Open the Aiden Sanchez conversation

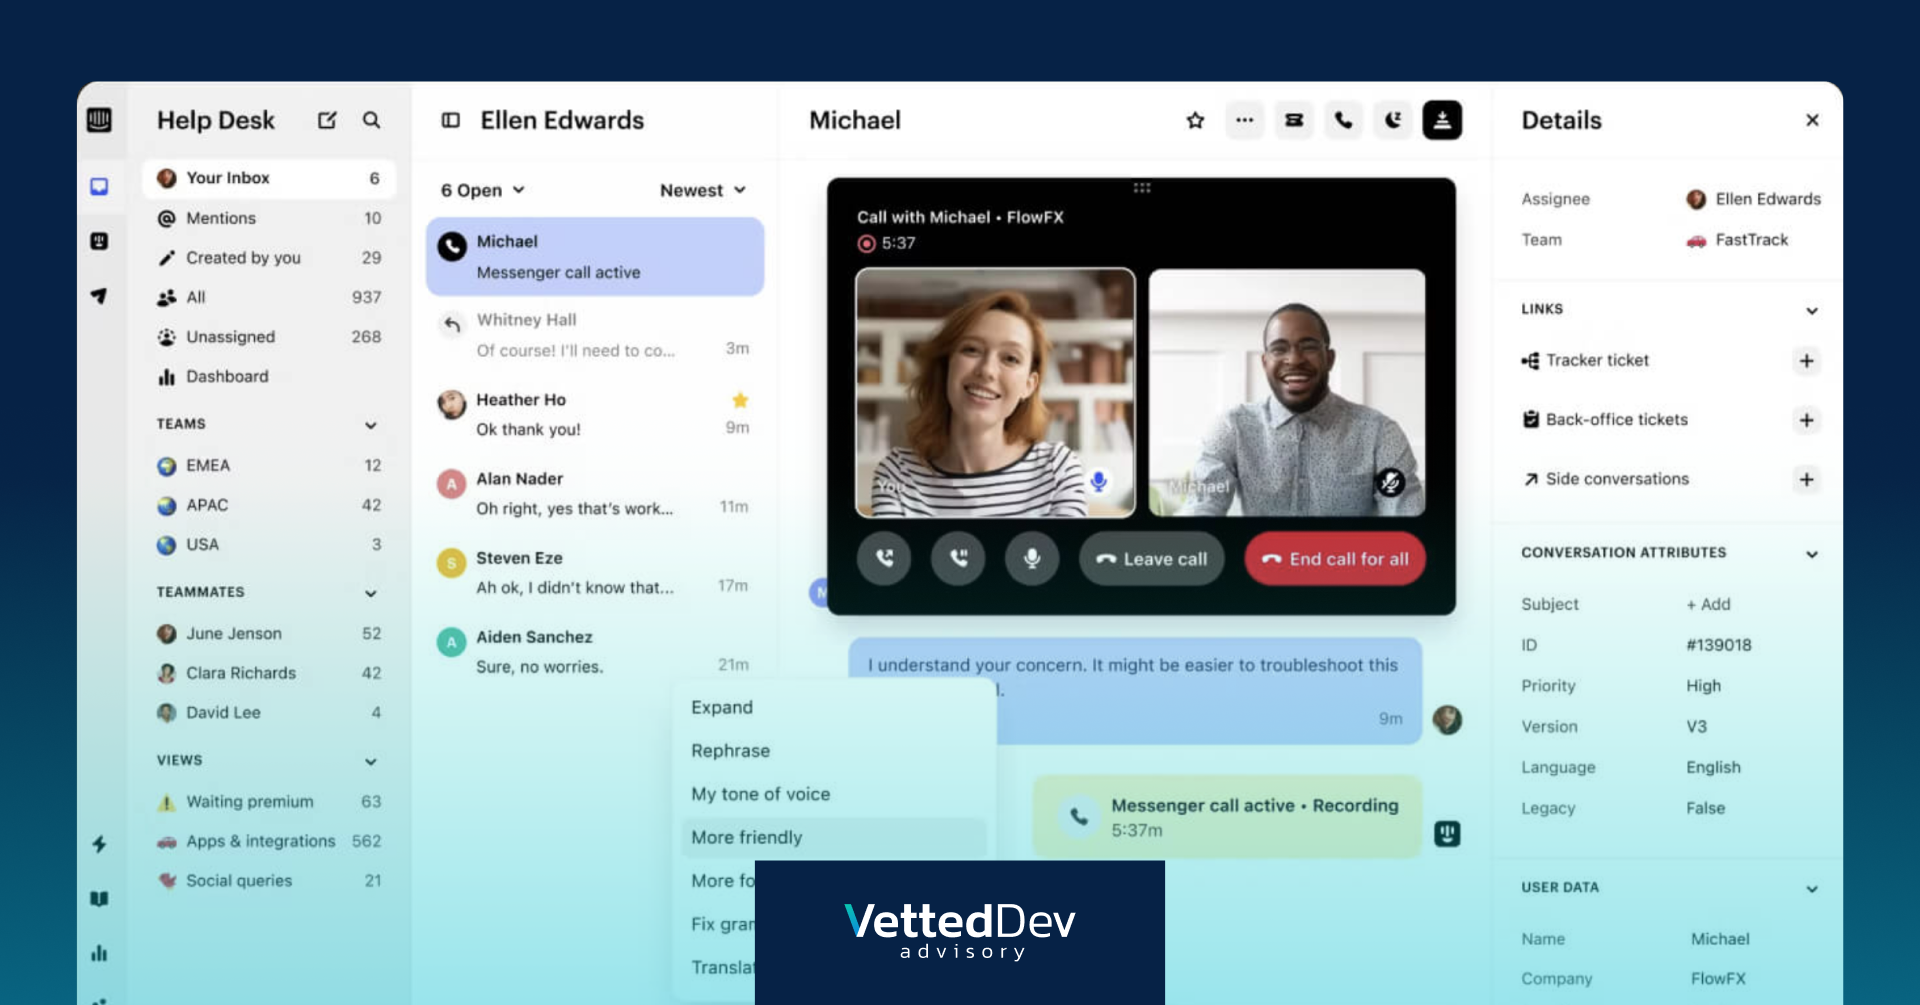coord(595,651)
